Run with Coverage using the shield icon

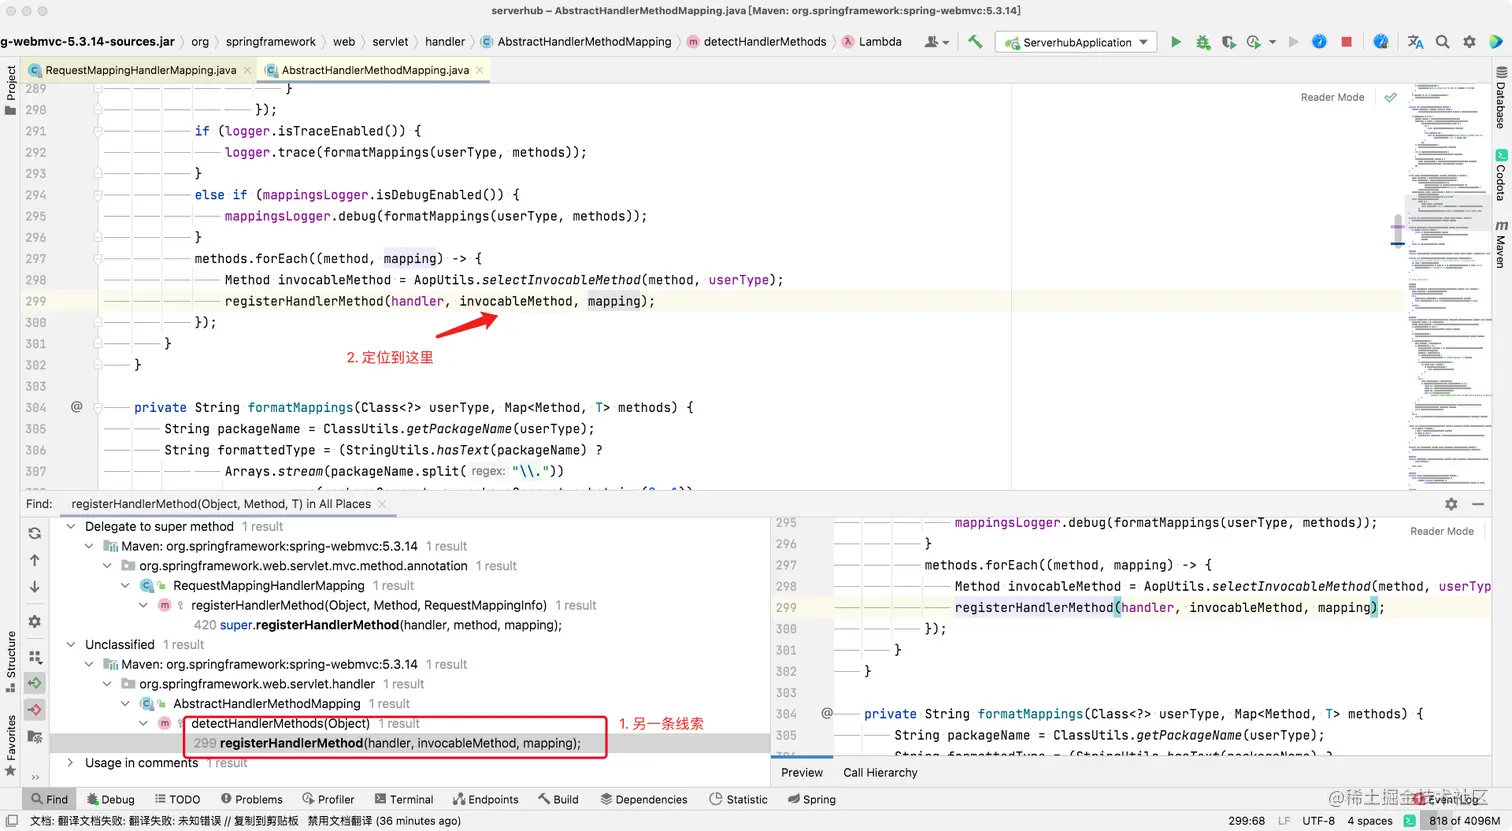coord(1228,42)
